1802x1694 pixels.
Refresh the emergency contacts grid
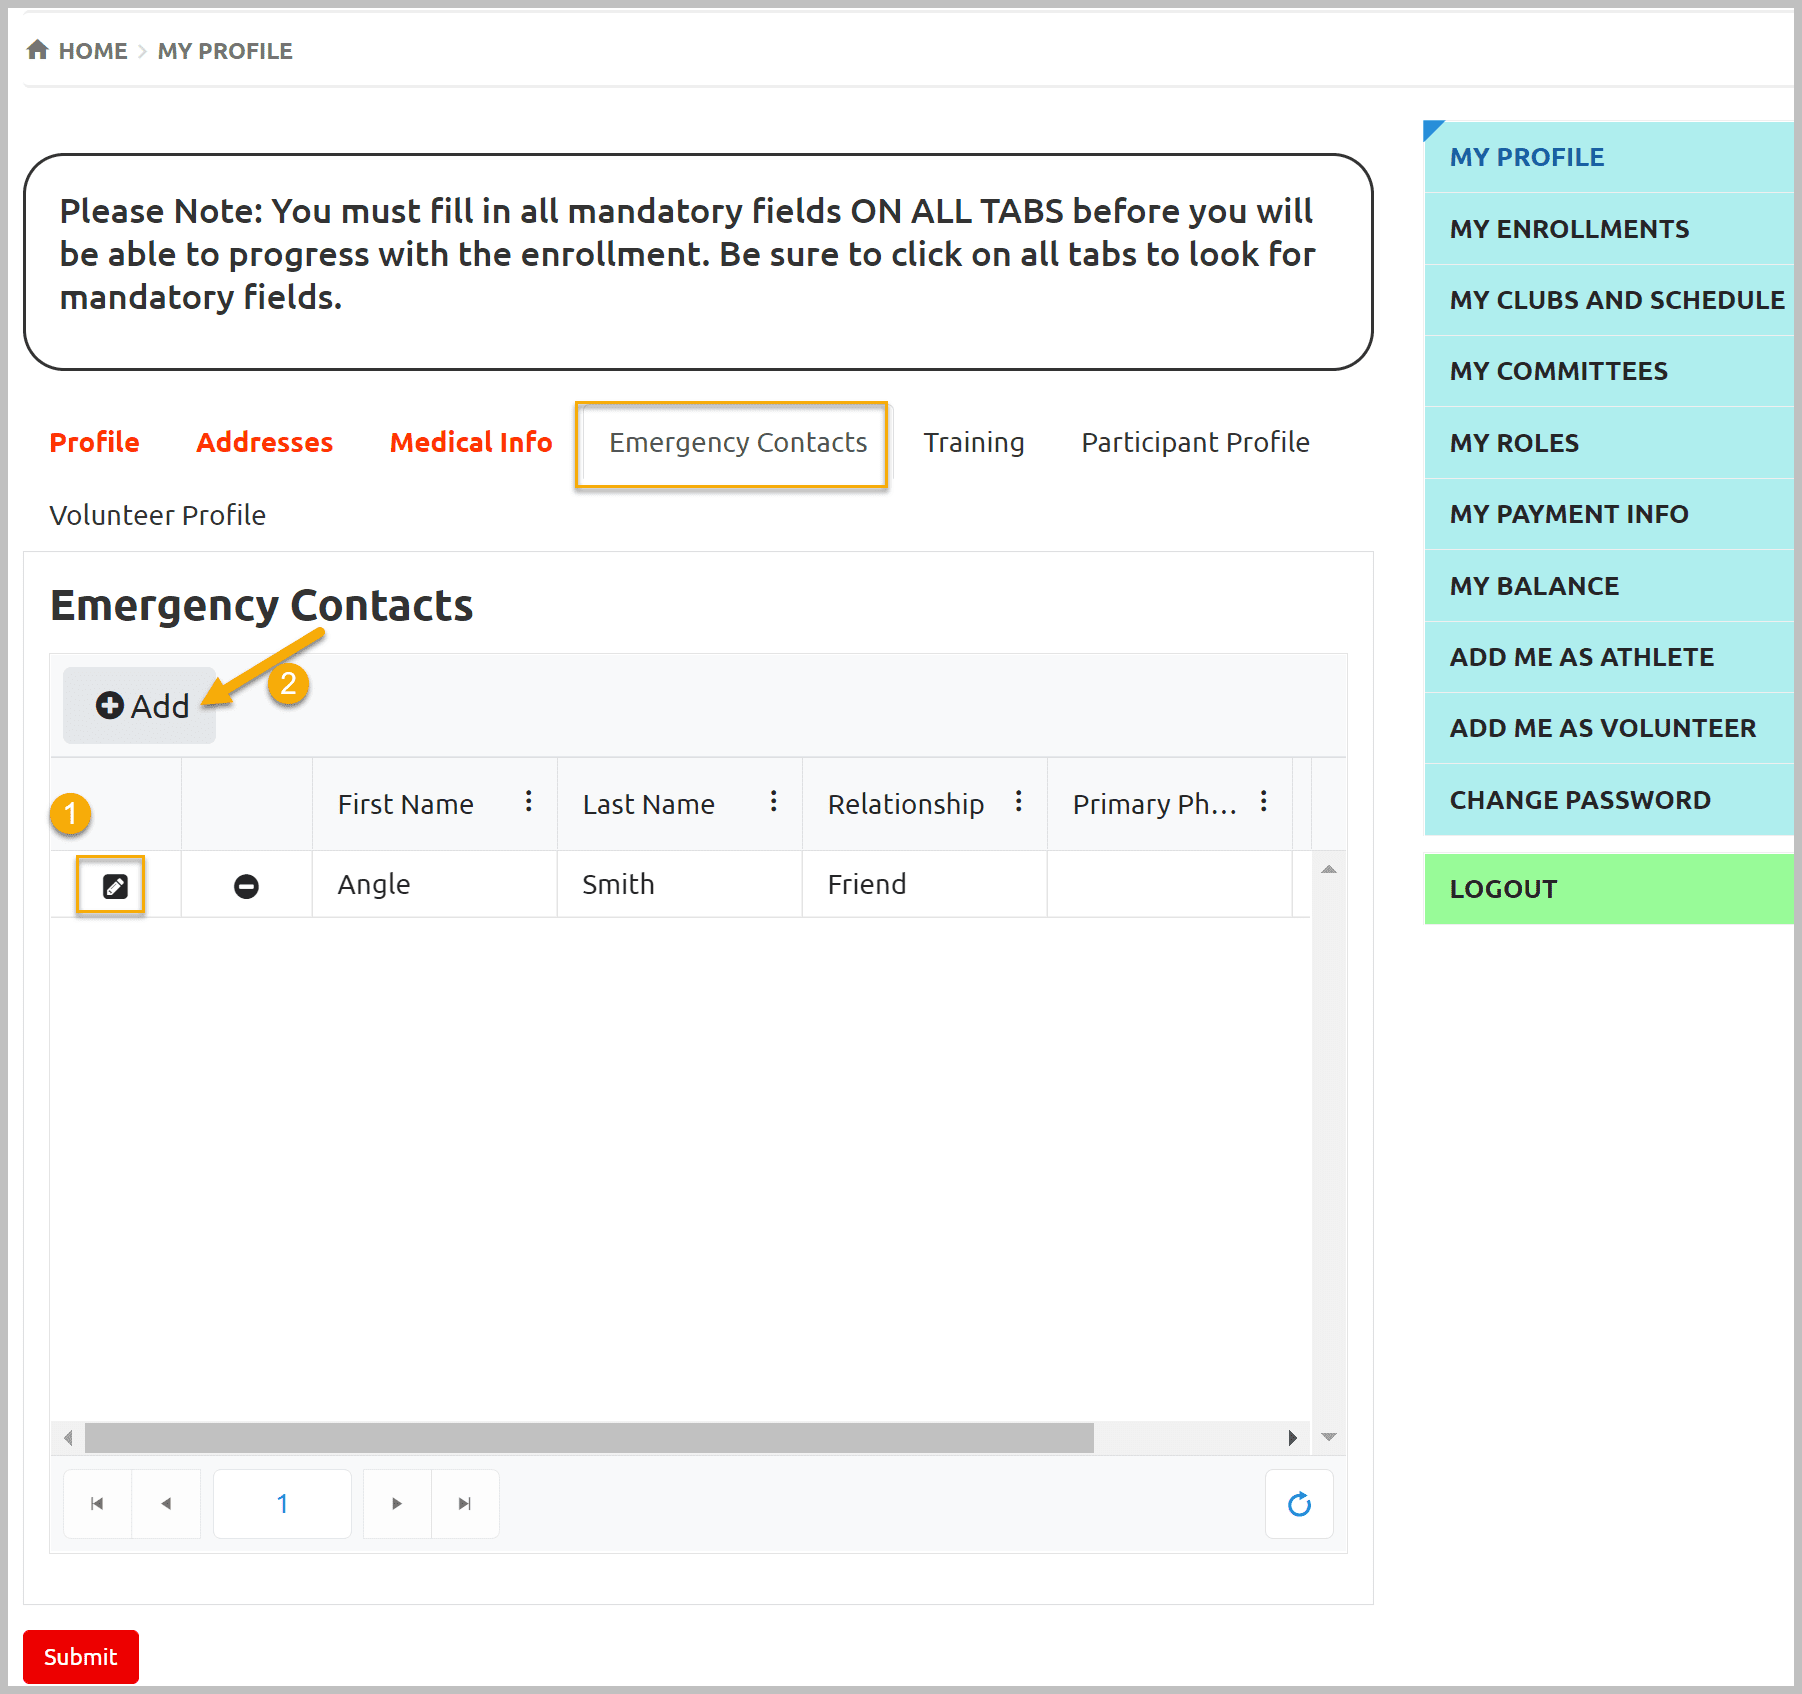click(1299, 1503)
